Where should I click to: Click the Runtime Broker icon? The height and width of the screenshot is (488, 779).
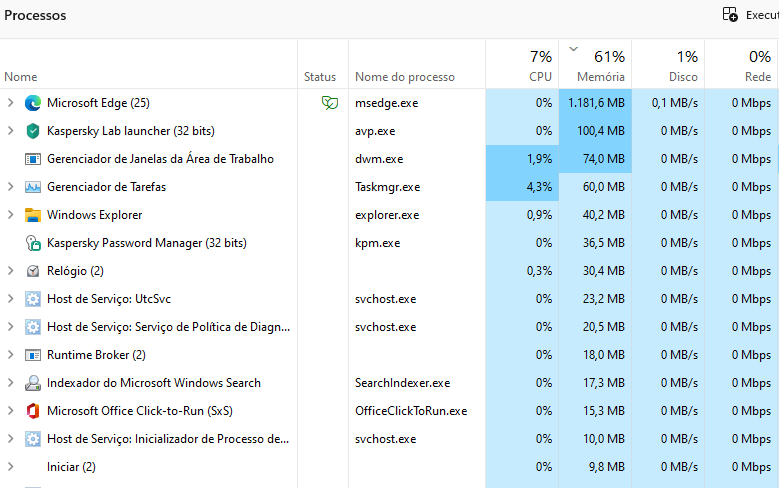pos(33,355)
